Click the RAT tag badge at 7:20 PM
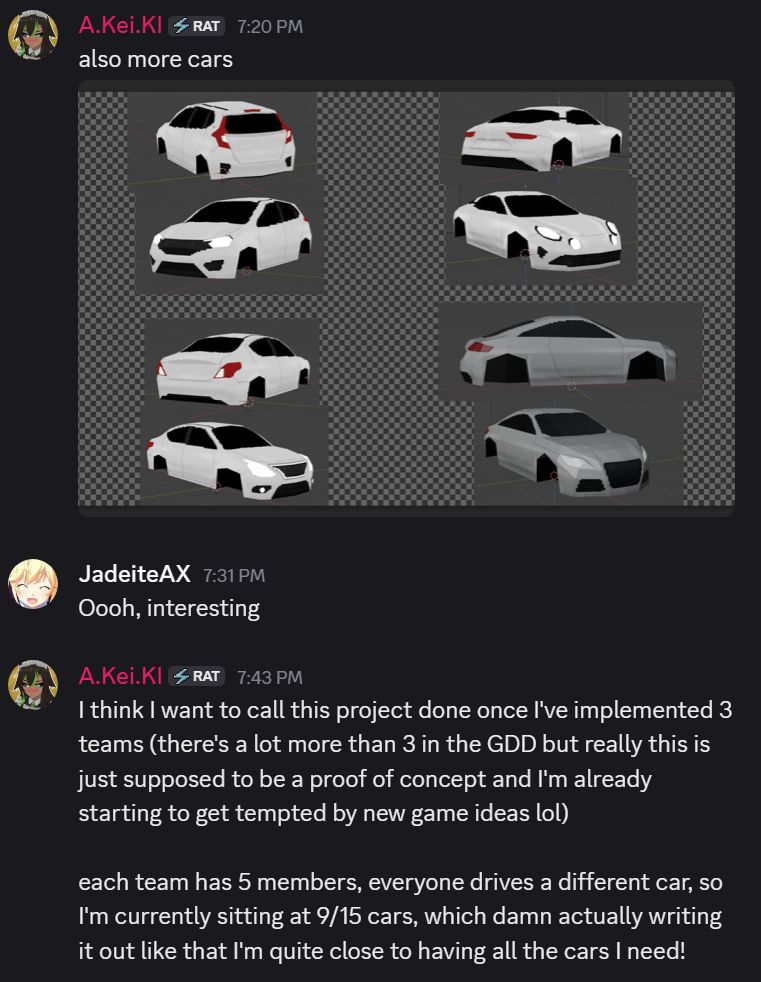761x982 pixels. coord(196,26)
